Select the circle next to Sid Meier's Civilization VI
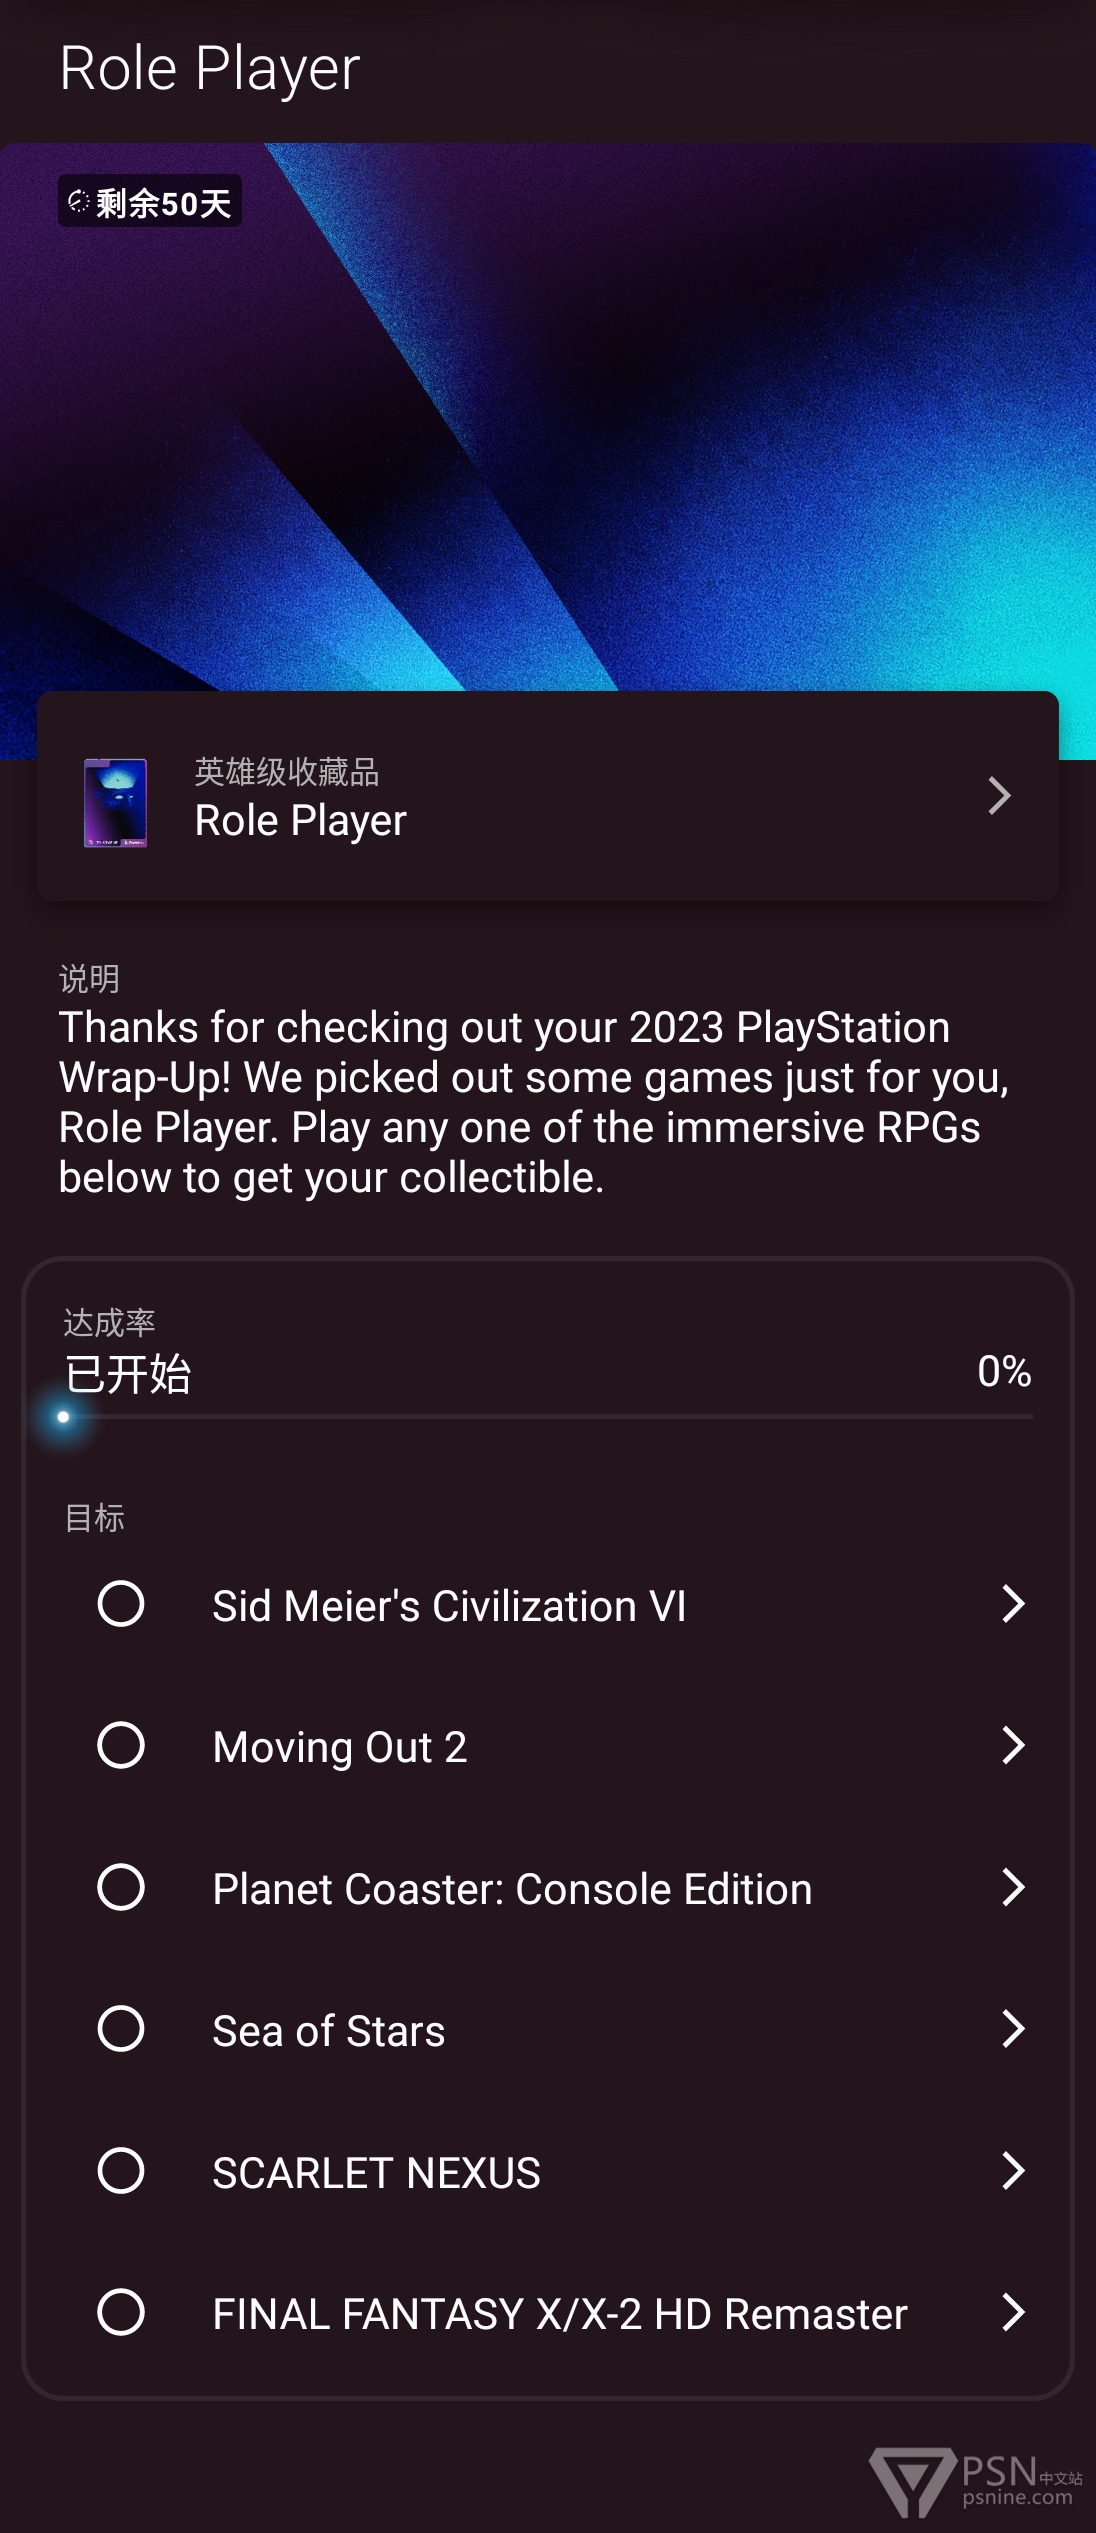 click(121, 1604)
